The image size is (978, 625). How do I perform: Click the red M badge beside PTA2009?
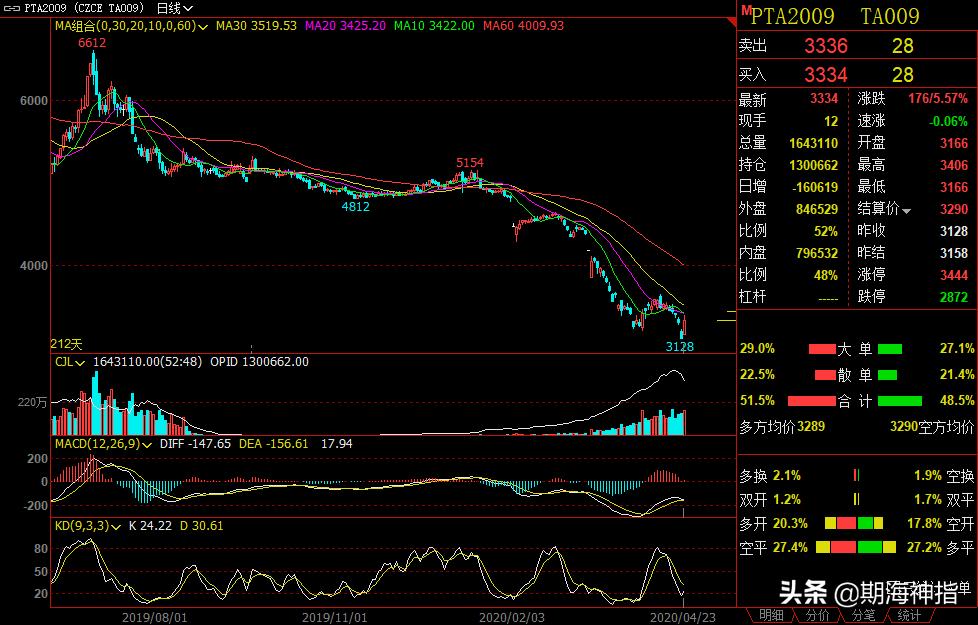(746, 11)
